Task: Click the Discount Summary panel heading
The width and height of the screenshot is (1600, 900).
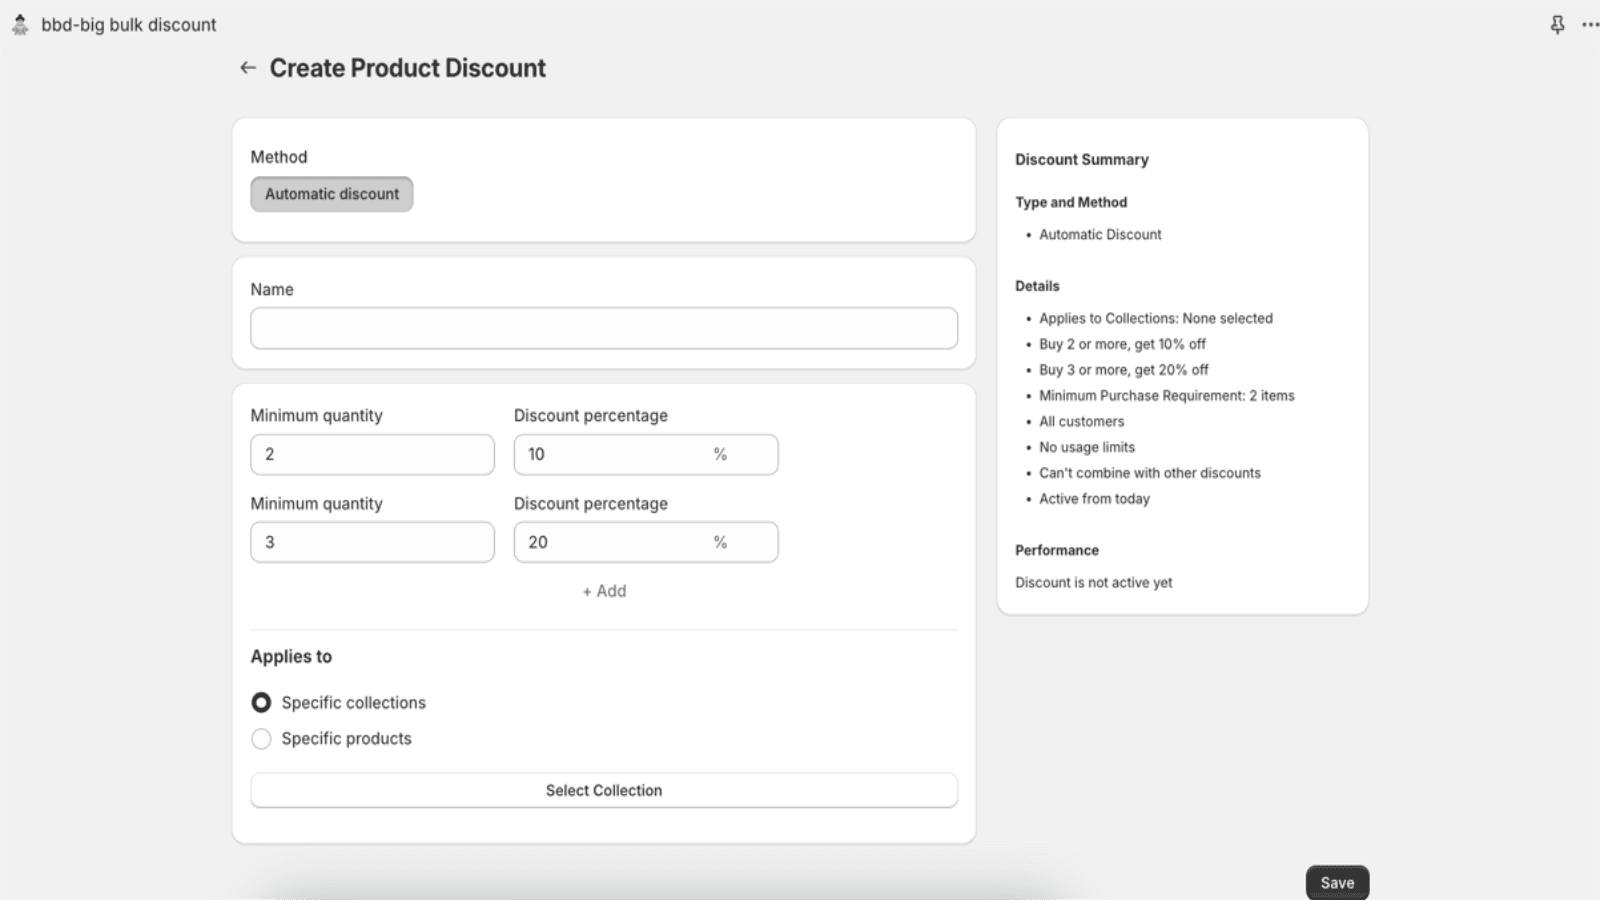Action: pos(1081,159)
